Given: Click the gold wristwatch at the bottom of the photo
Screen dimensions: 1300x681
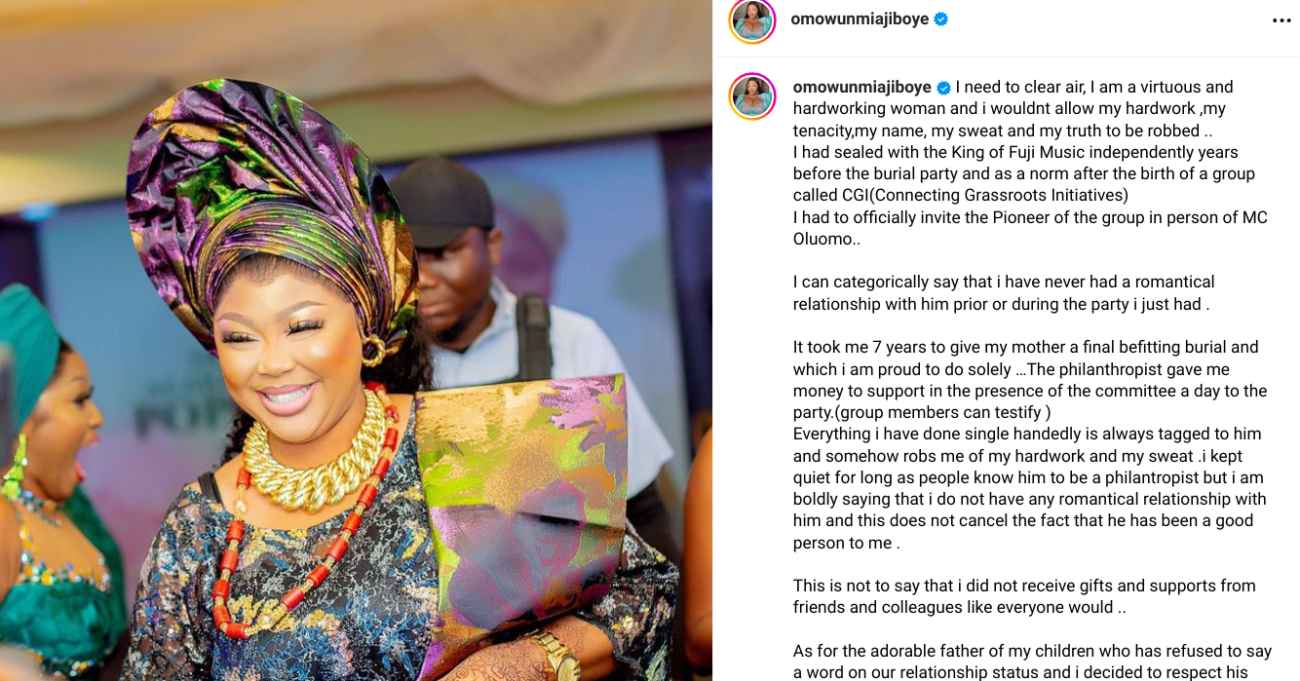Looking at the screenshot, I should [555, 656].
